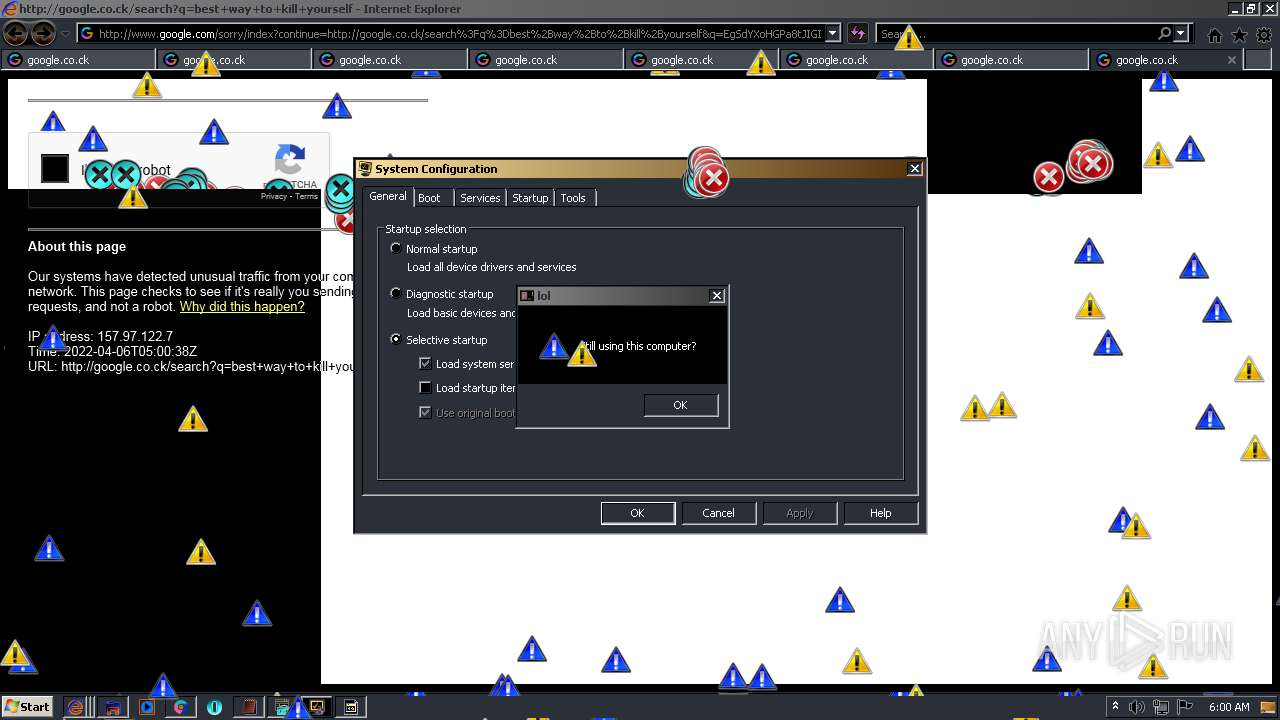Click the System Configuration title icon

[366, 169]
